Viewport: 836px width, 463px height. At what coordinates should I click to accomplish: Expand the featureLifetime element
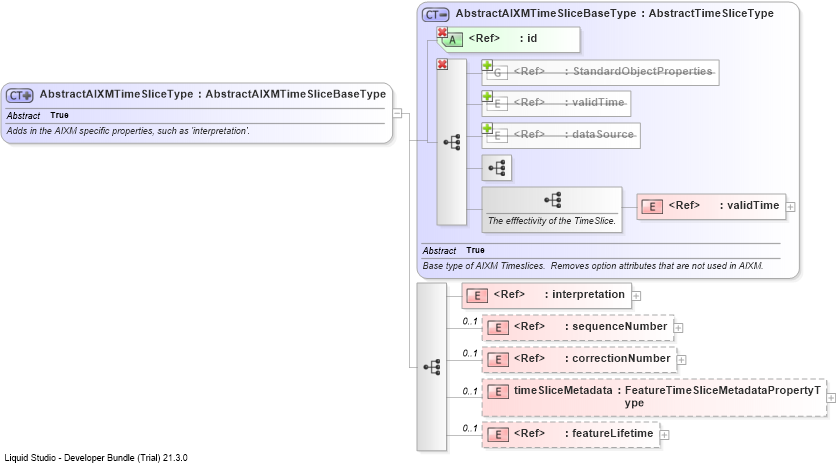click(664, 435)
